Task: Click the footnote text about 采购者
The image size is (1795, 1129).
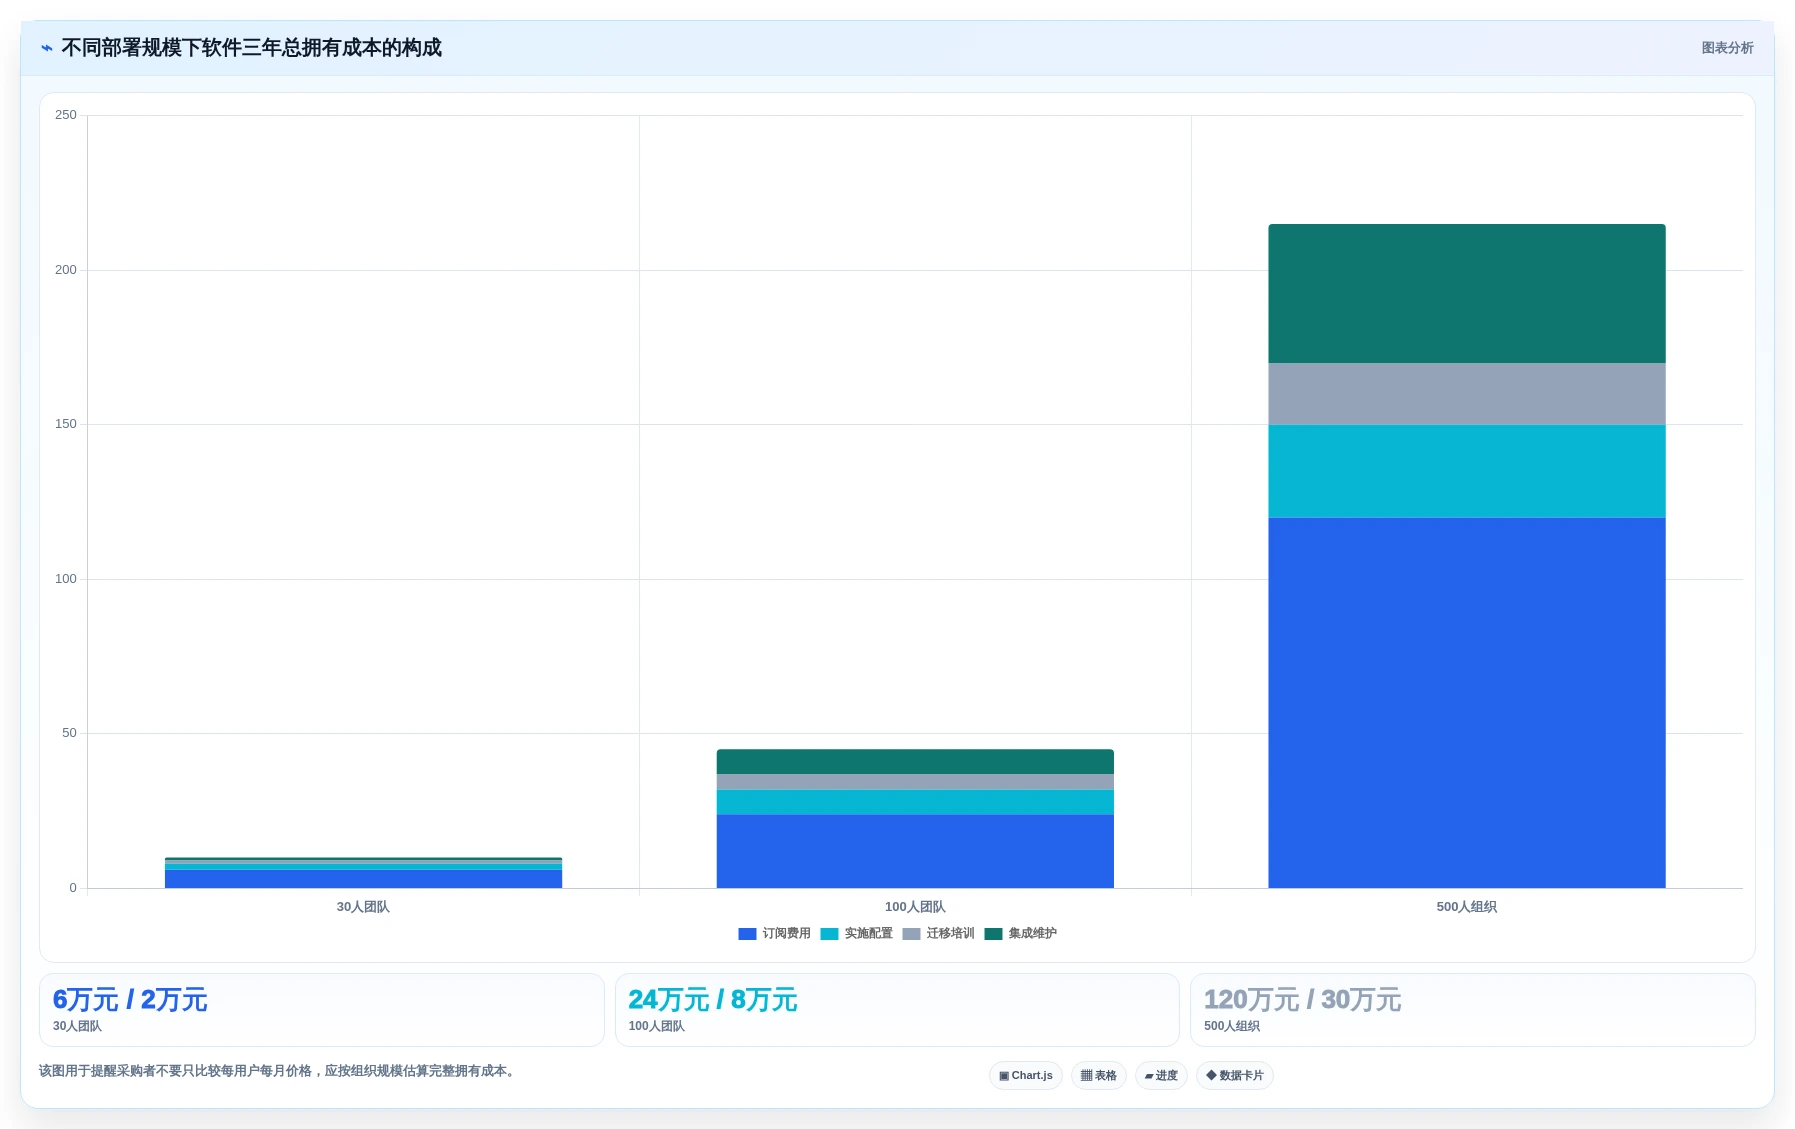Action: point(278,1071)
